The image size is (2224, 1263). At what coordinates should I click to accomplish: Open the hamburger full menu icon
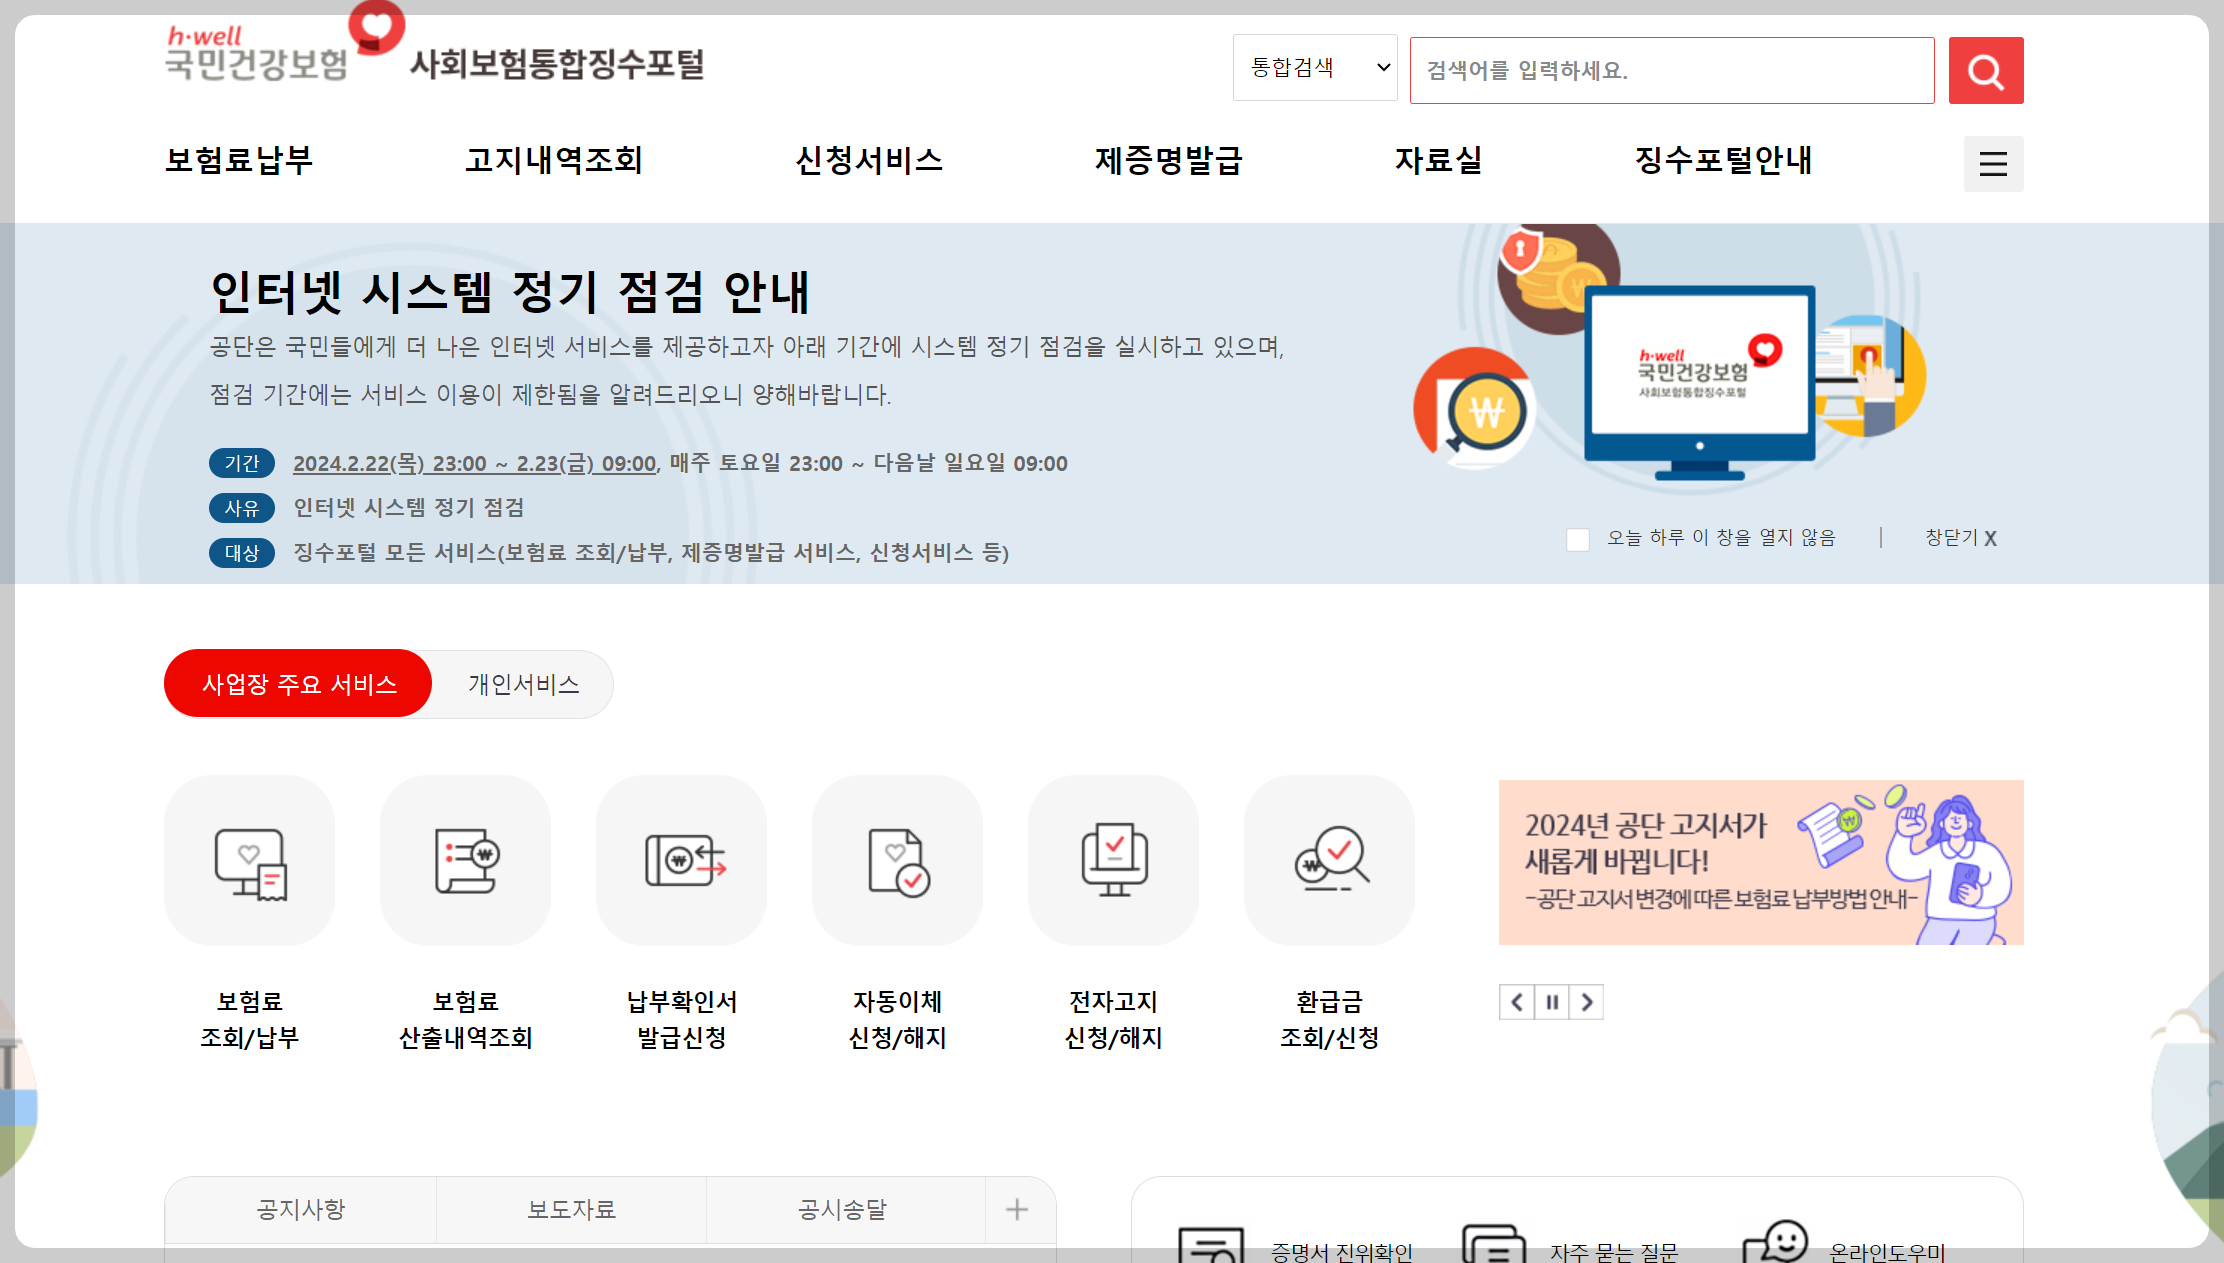click(1992, 164)
